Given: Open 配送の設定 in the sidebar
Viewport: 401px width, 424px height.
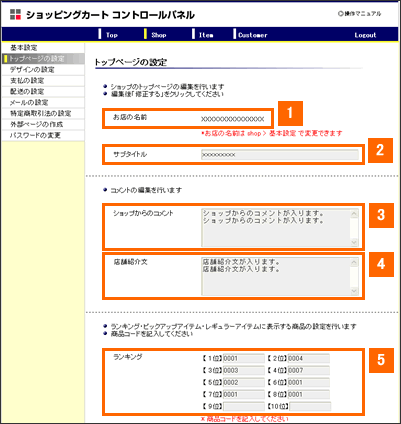Looking at the screenshot, I should pyautogui.click(x=43, y=92).
